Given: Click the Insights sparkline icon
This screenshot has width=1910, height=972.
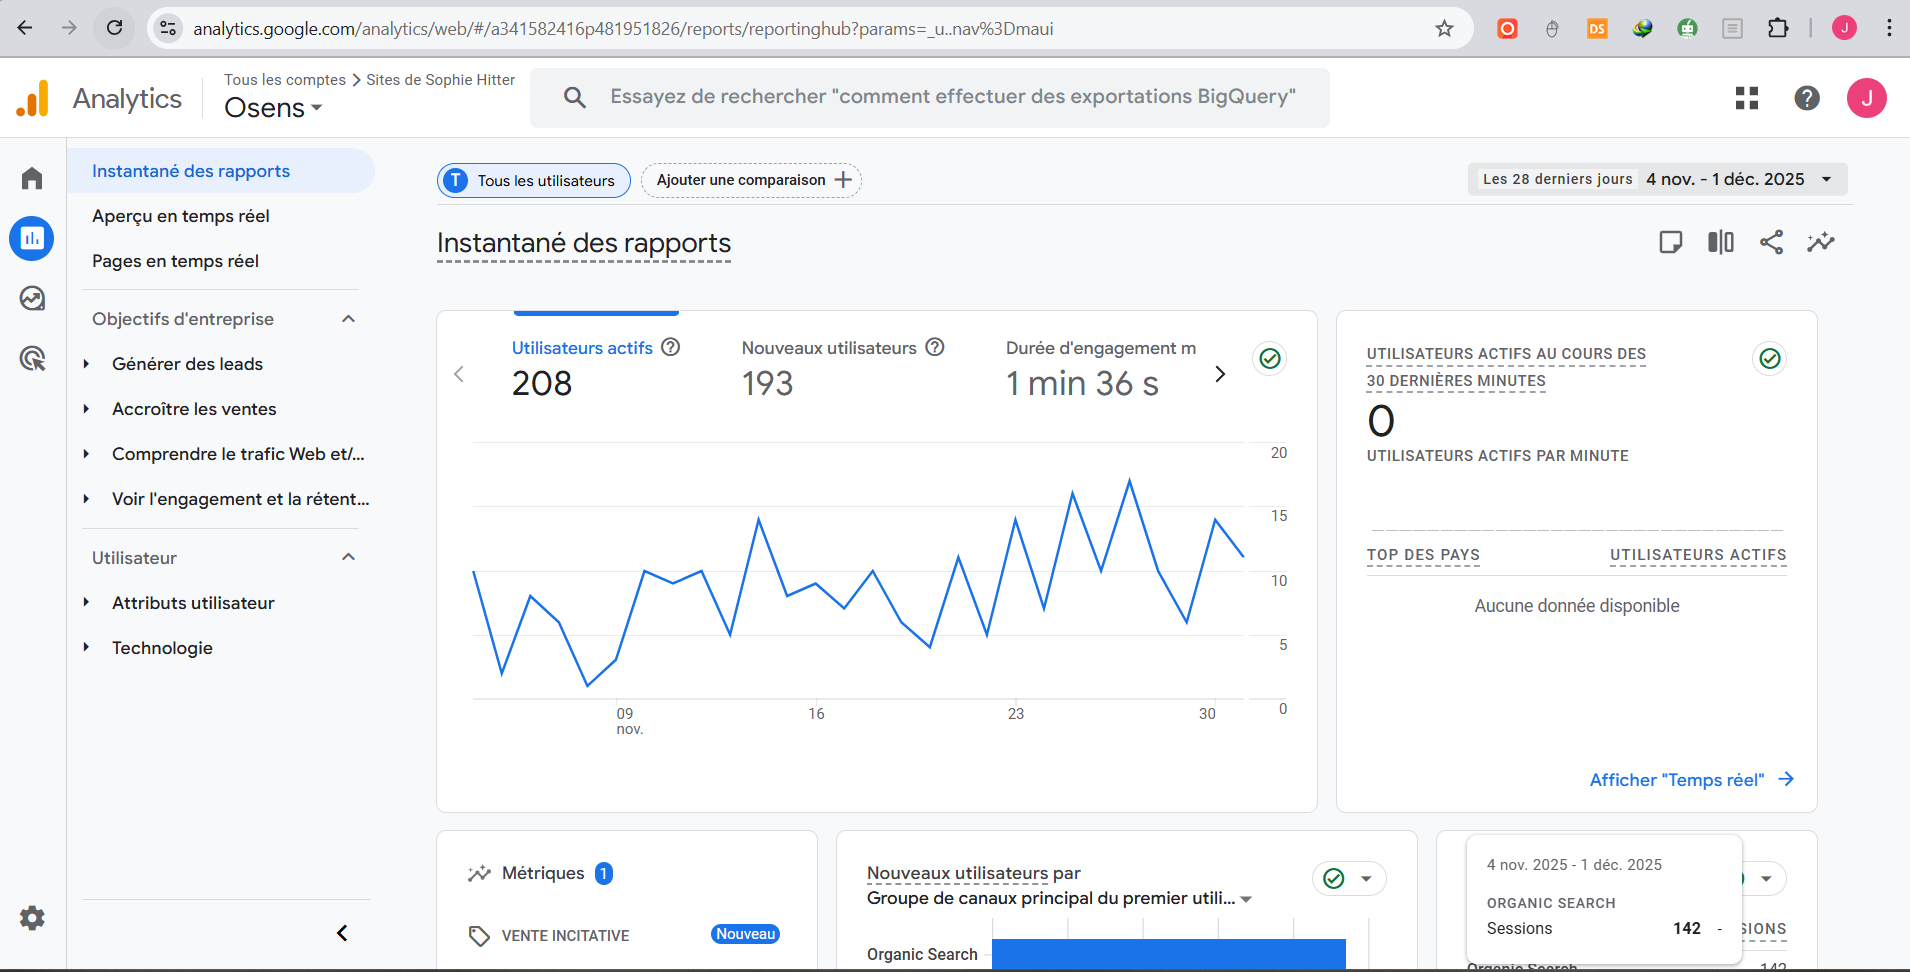Looking at the screenshot, I should pos(1821,242).
